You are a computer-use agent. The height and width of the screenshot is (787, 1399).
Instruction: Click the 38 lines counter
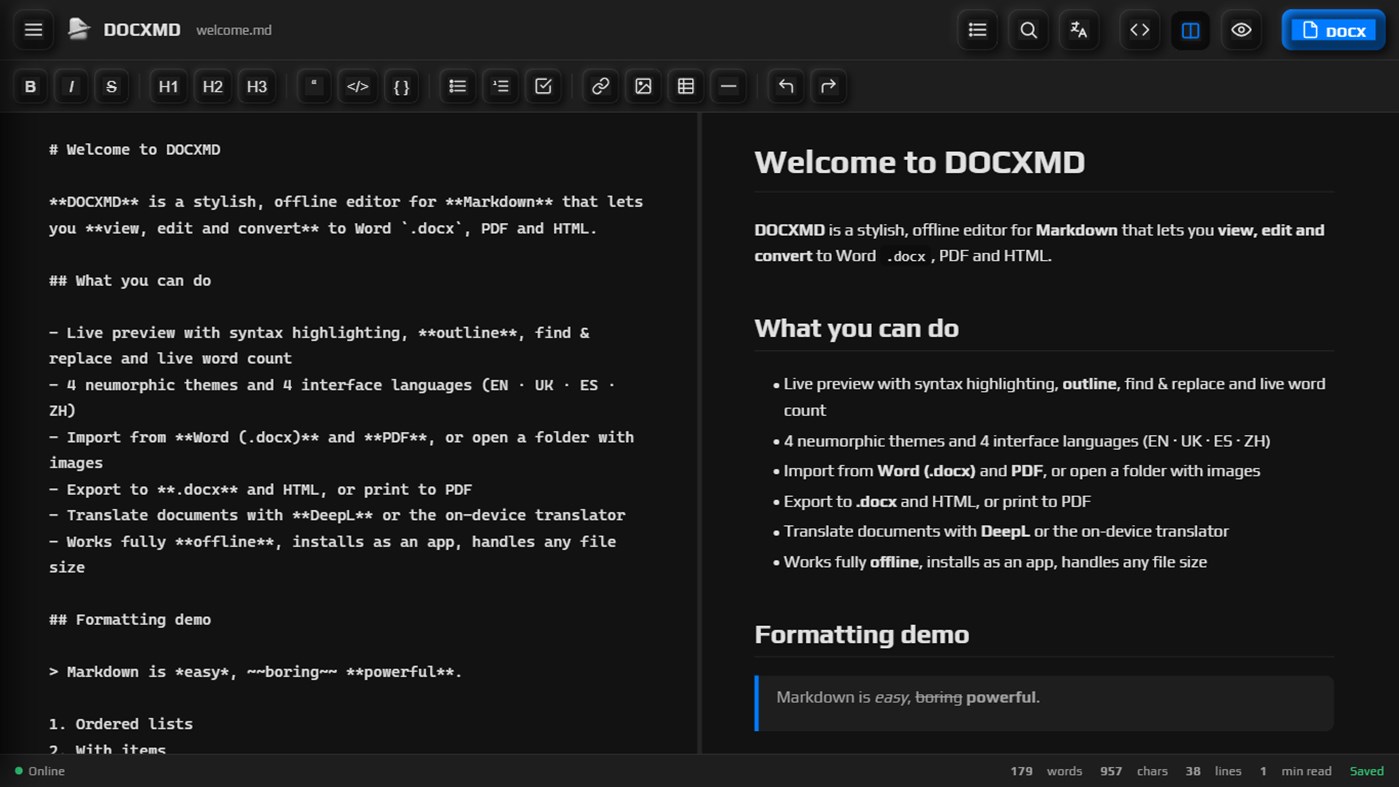click(1213, 771)
